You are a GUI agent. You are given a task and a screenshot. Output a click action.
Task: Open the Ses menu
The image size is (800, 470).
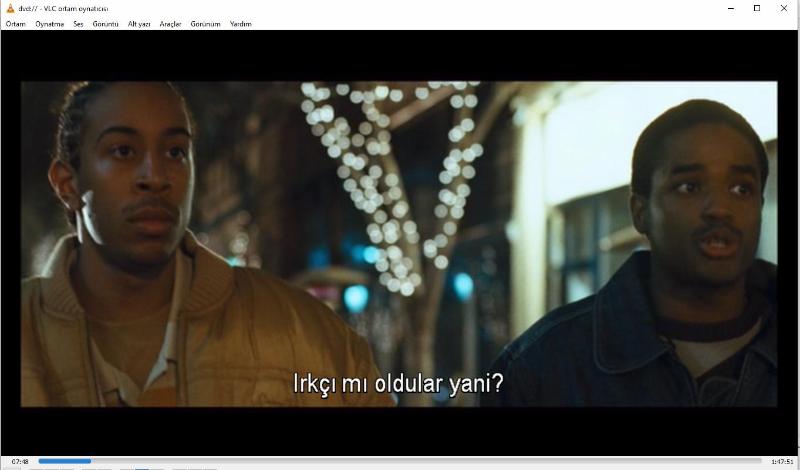[x=78, y=23]
